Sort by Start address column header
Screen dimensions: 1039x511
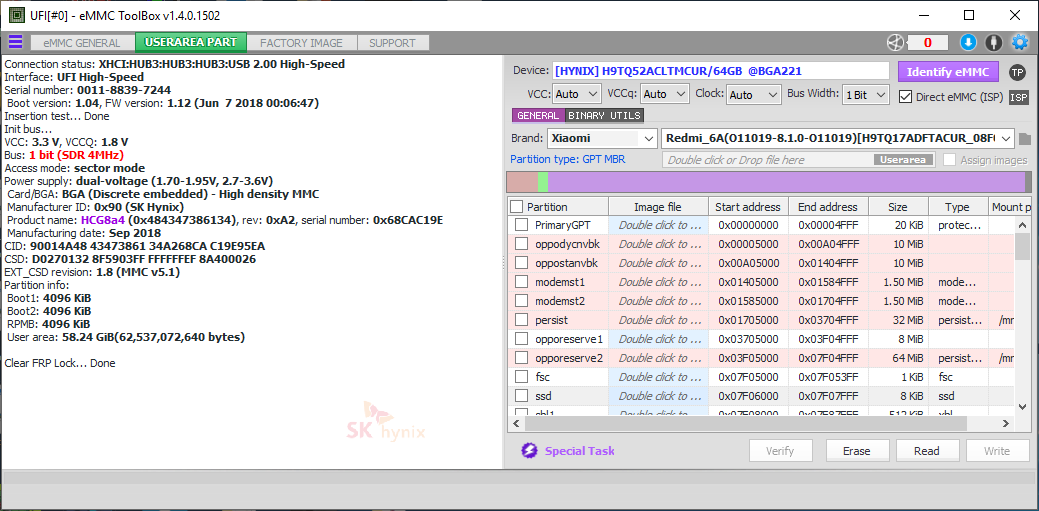(748, 207)
